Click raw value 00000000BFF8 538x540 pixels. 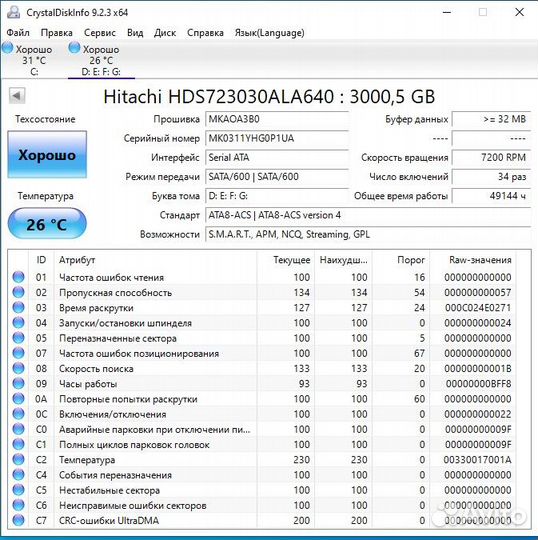click(x=478, y=384)
